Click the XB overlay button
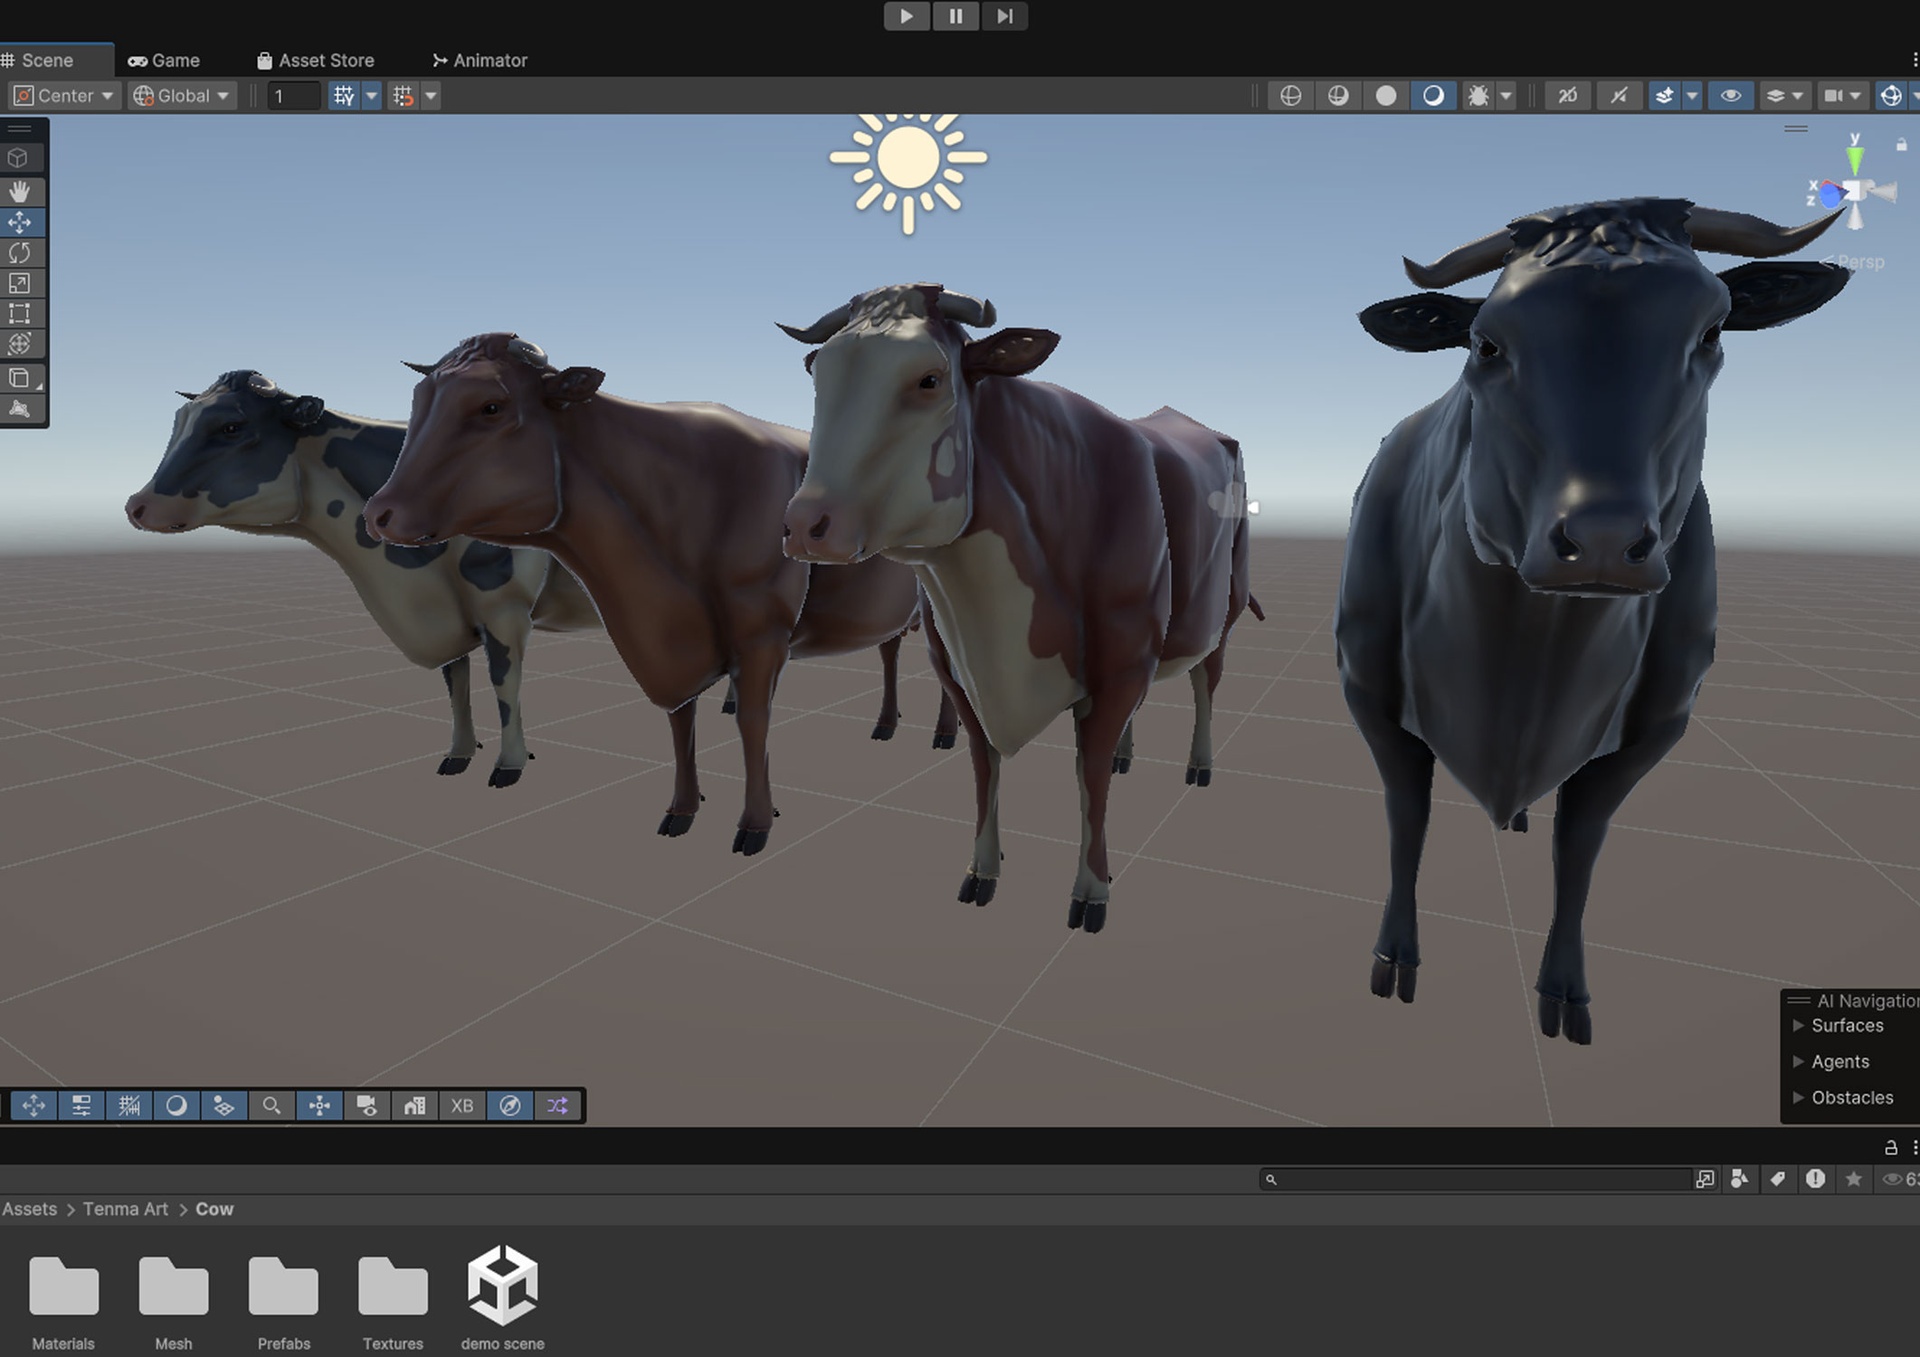Image resolution: width=1920 pixels, height=1357 pixels. 462,1105
